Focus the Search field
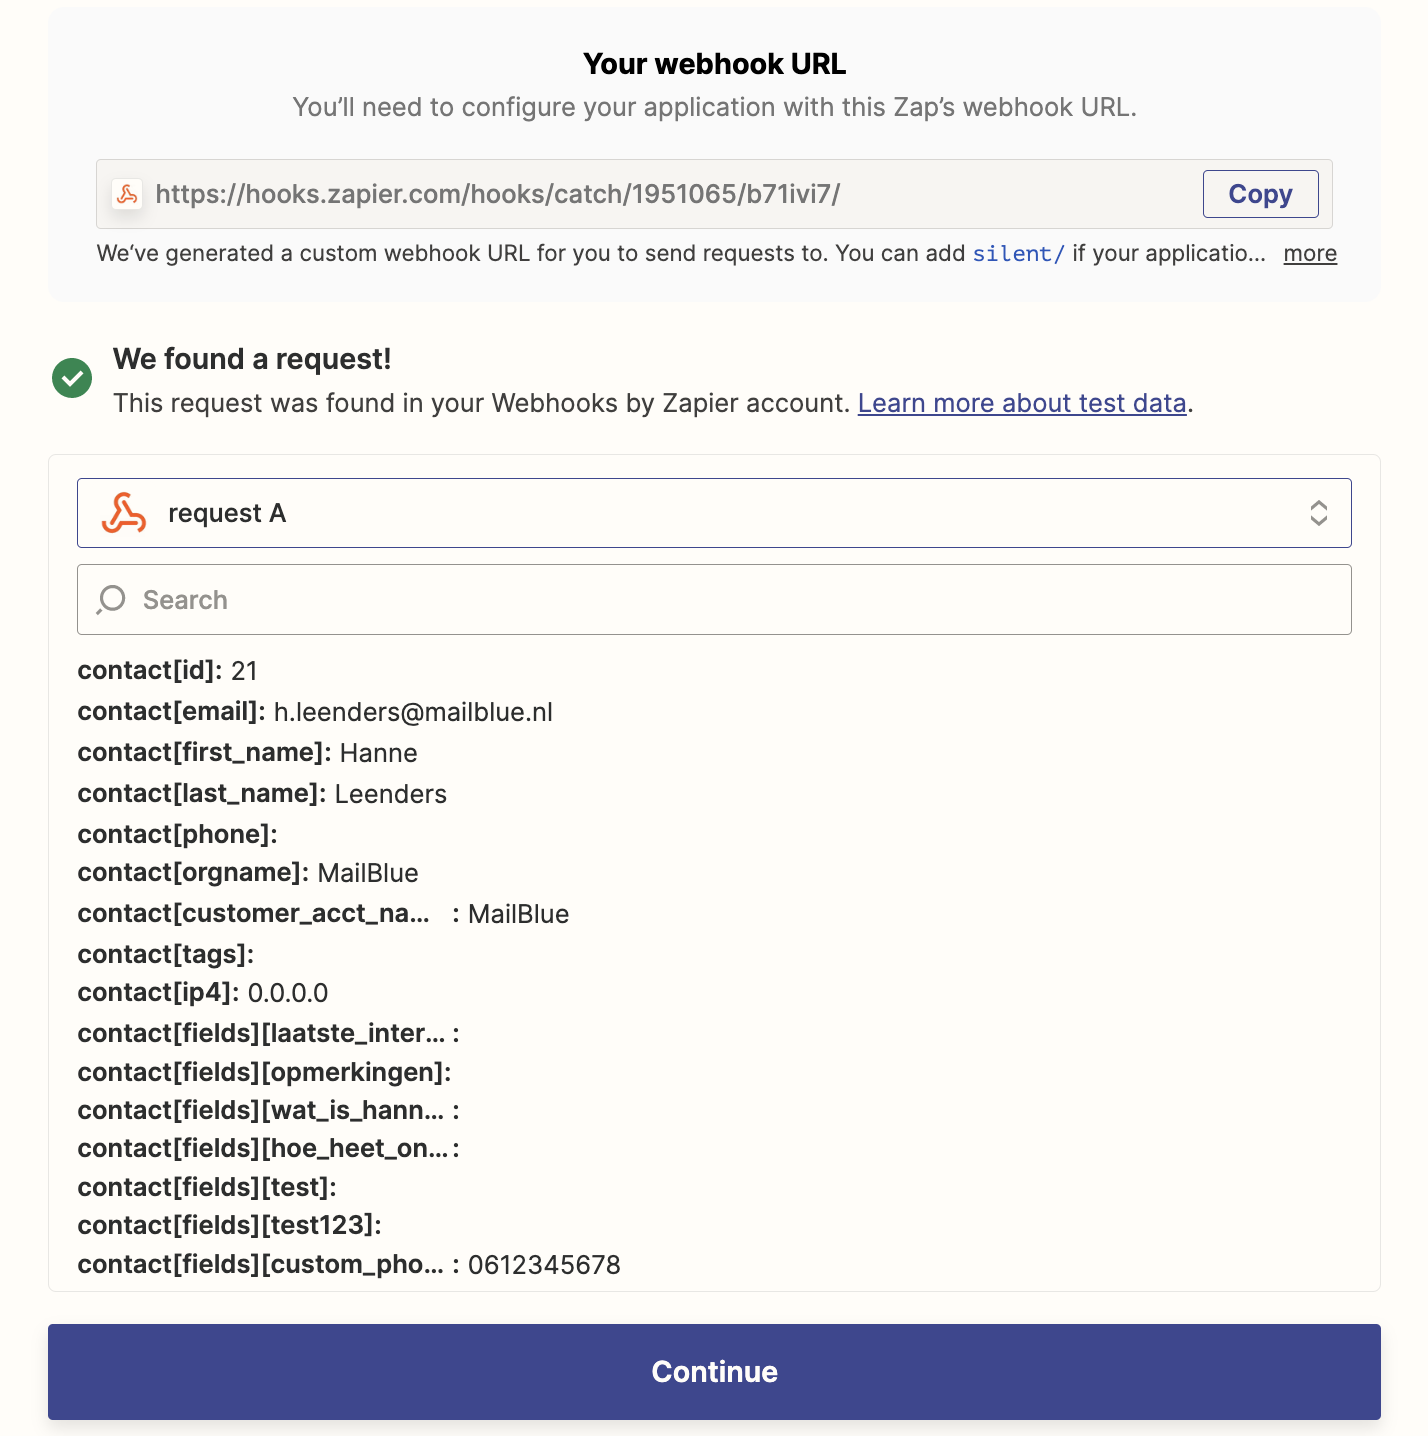This screenshot has width=1428, height=1436. point(714,600)
